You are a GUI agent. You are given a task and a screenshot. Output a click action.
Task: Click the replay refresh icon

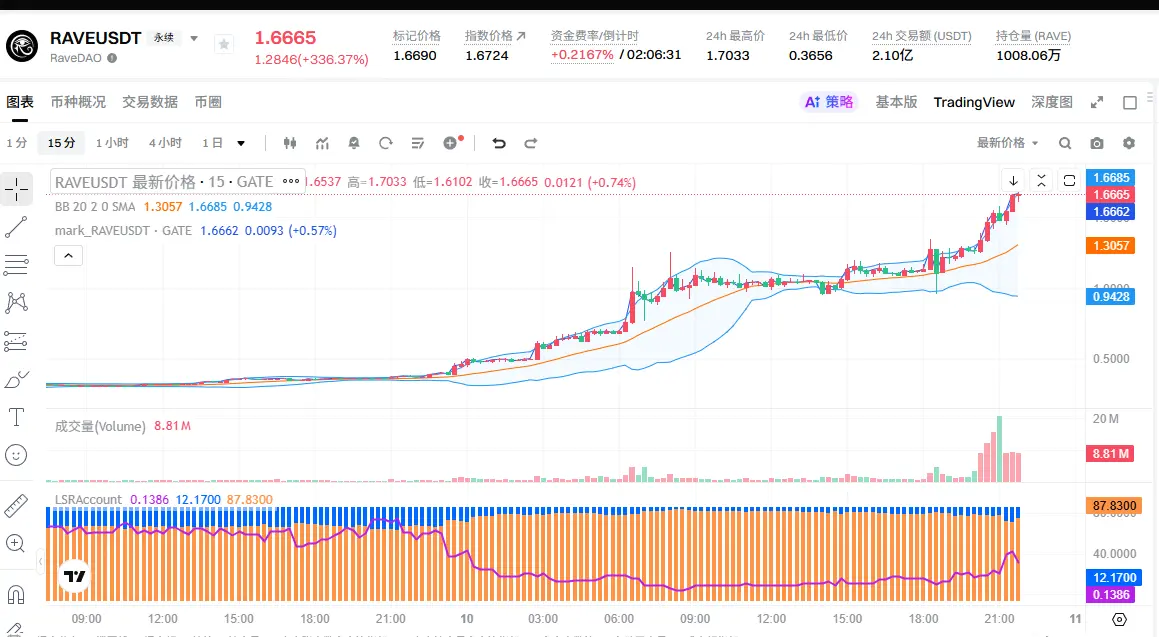pos(386,143)
